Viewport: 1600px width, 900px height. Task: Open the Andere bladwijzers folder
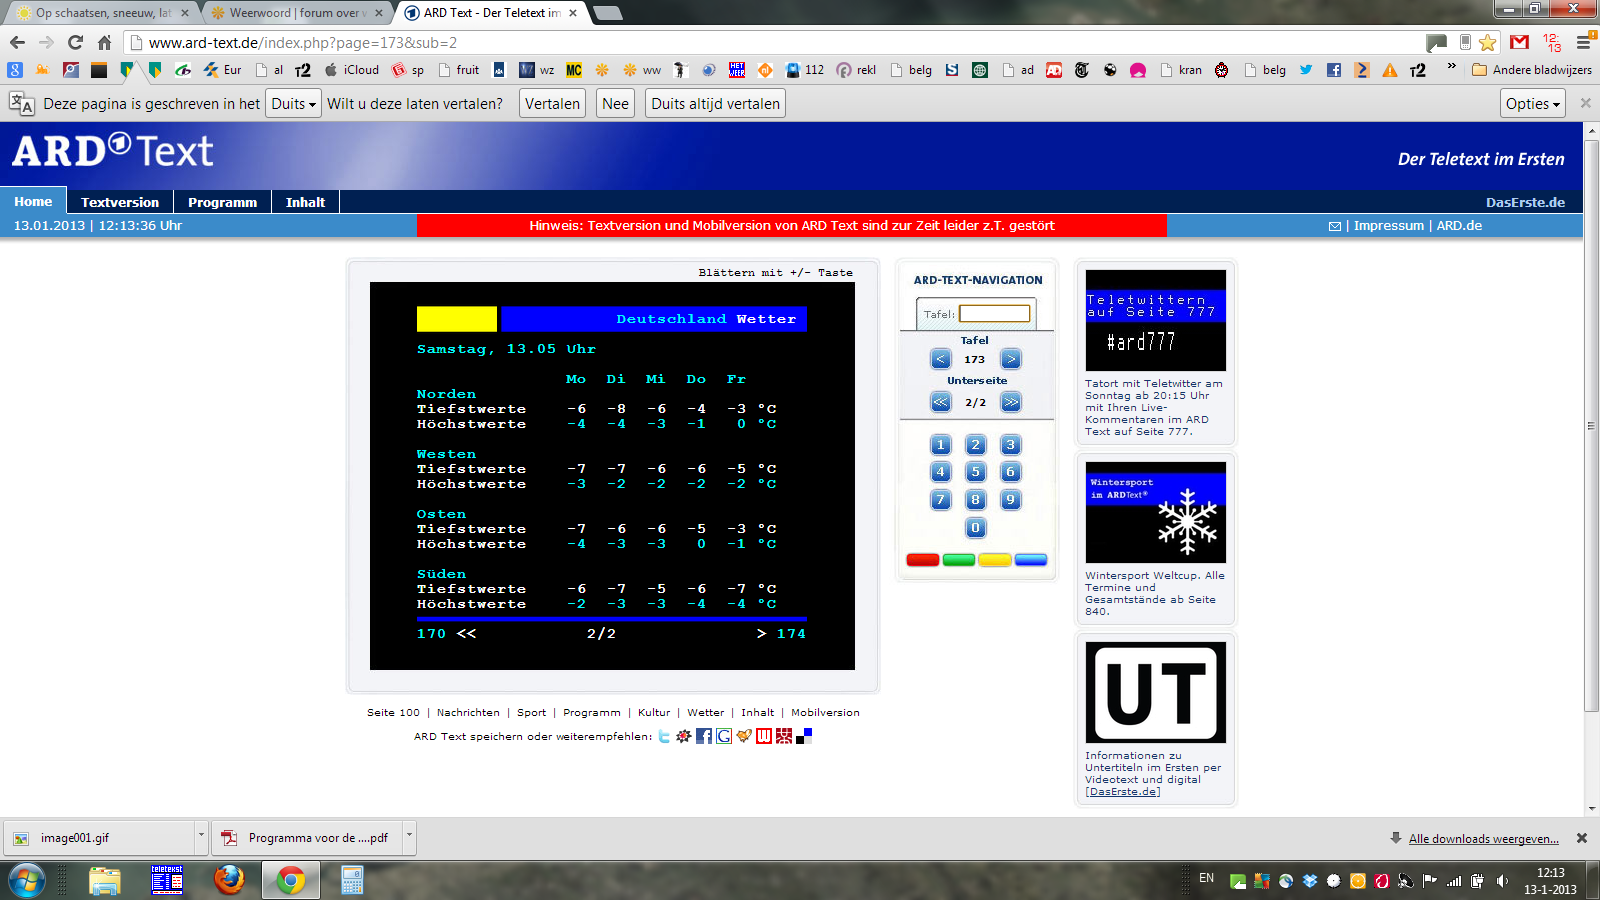pyautogui.click(x=1532, y=70)
